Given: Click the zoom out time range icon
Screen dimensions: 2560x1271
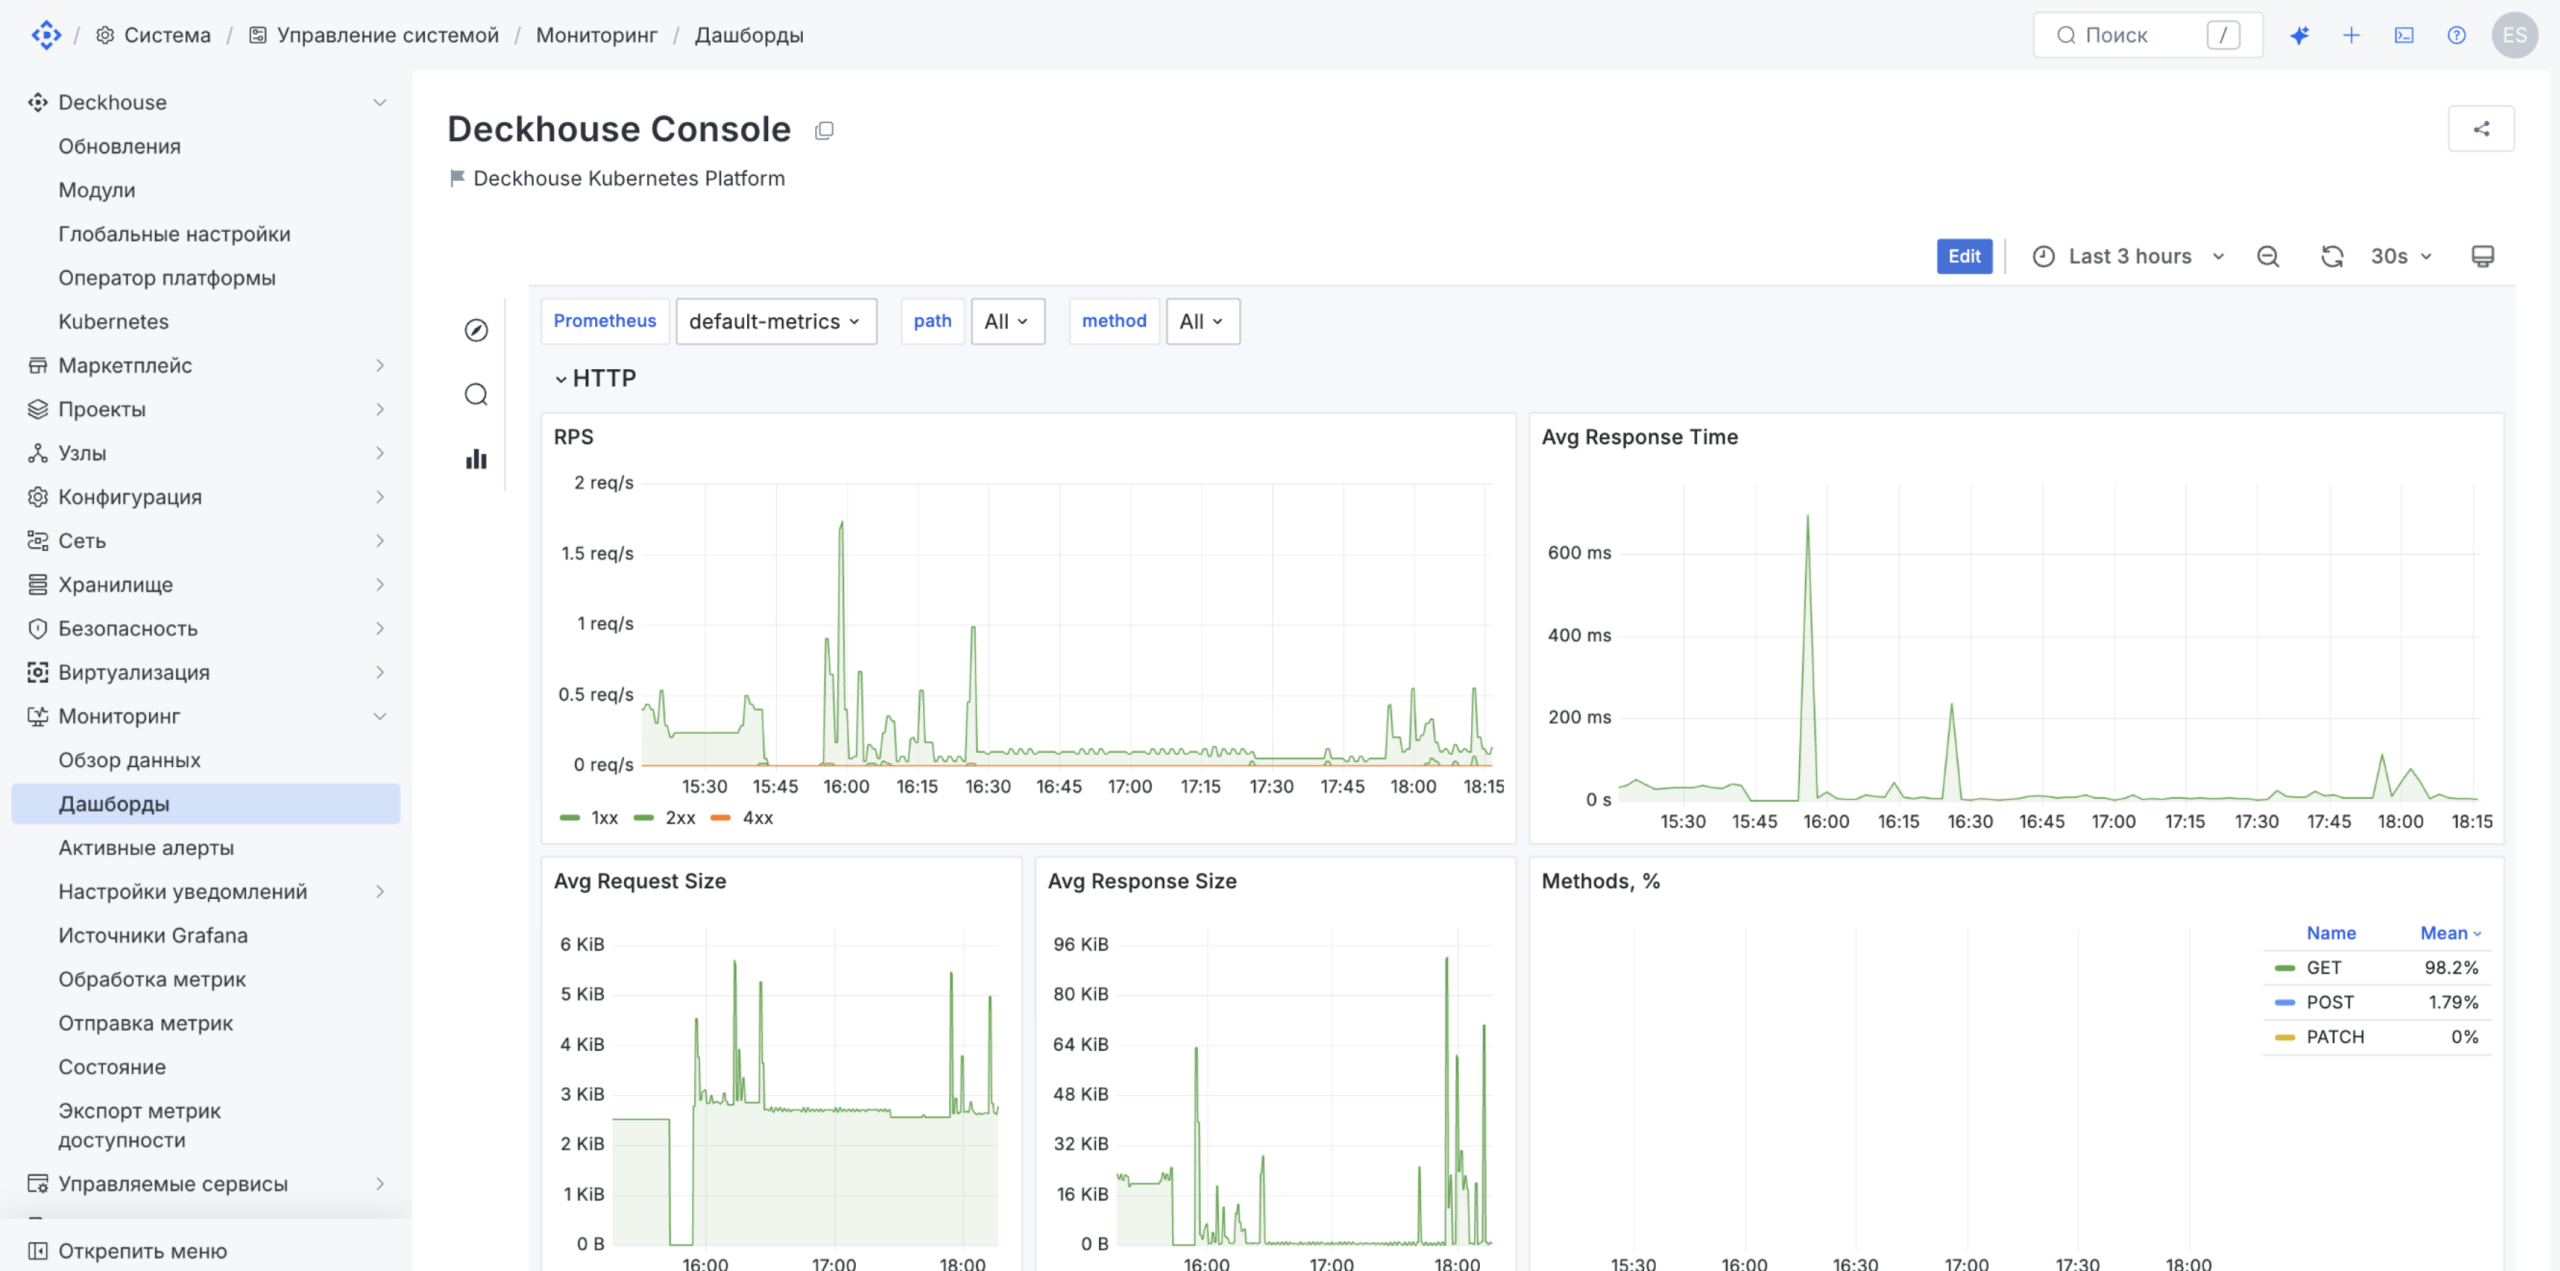Looking at the screenshot, I should pos(2268,256).
